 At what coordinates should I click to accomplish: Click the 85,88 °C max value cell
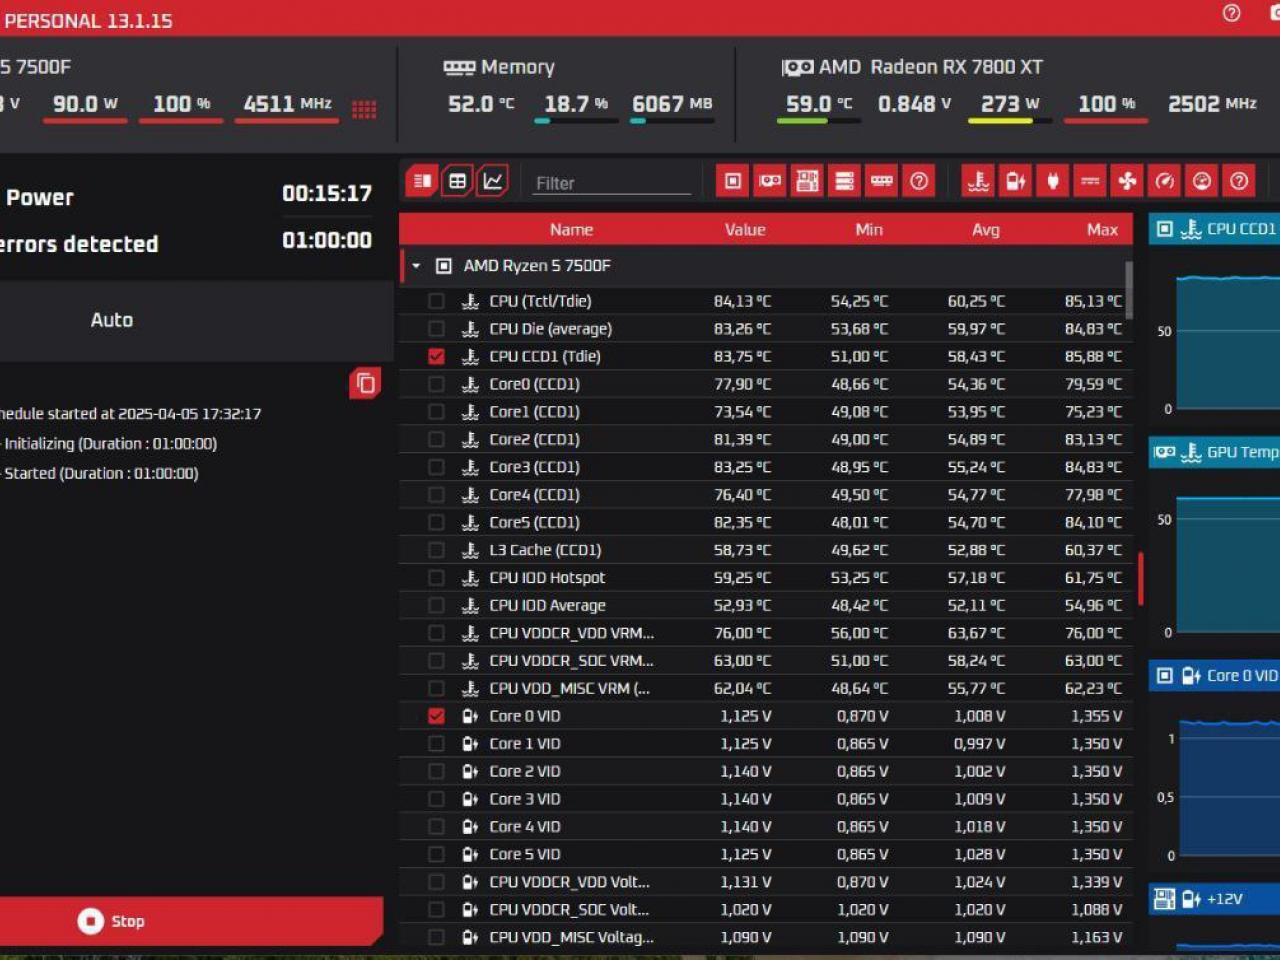[1093, 356]
